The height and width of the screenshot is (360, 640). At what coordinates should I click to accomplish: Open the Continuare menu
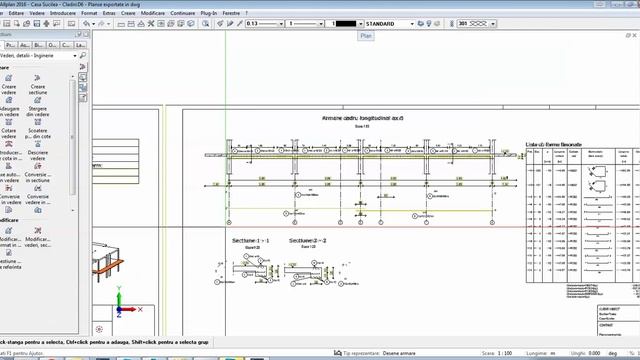coord(182,13)
